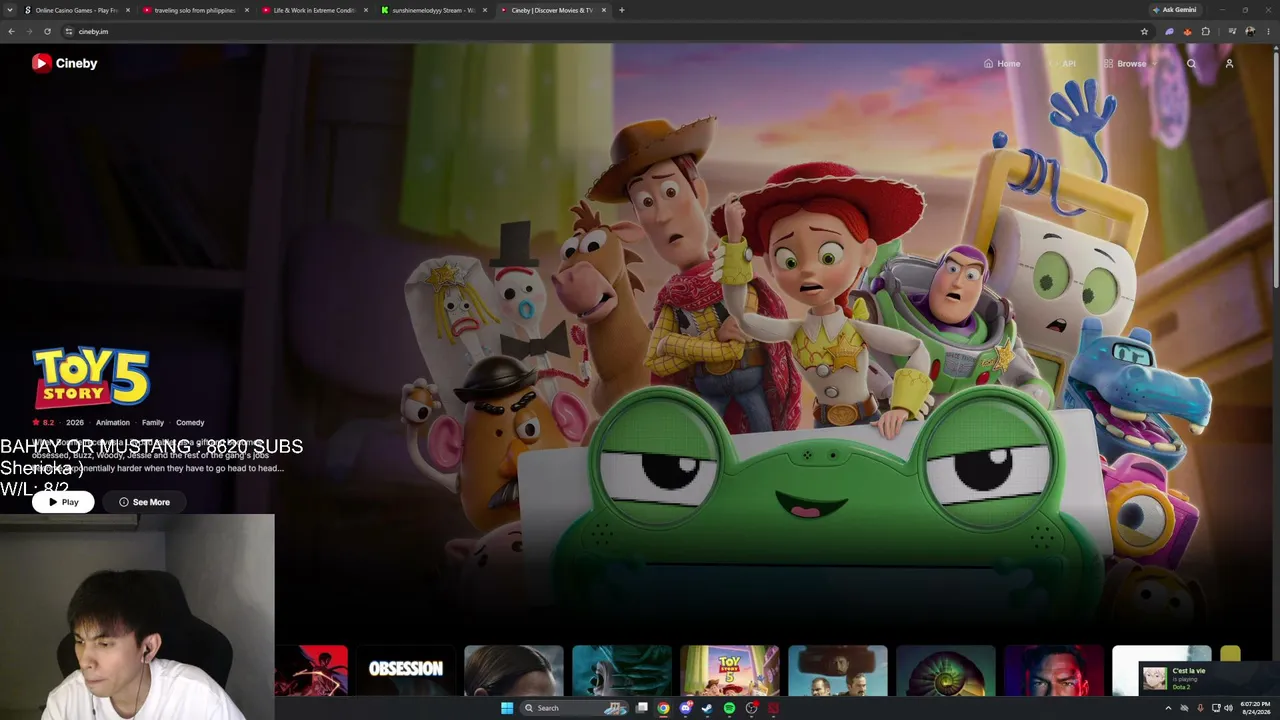1280x720 pixels.
Task: Open the taskbar clock showing 6:07:20 PM
Action: pos(1255,708)
